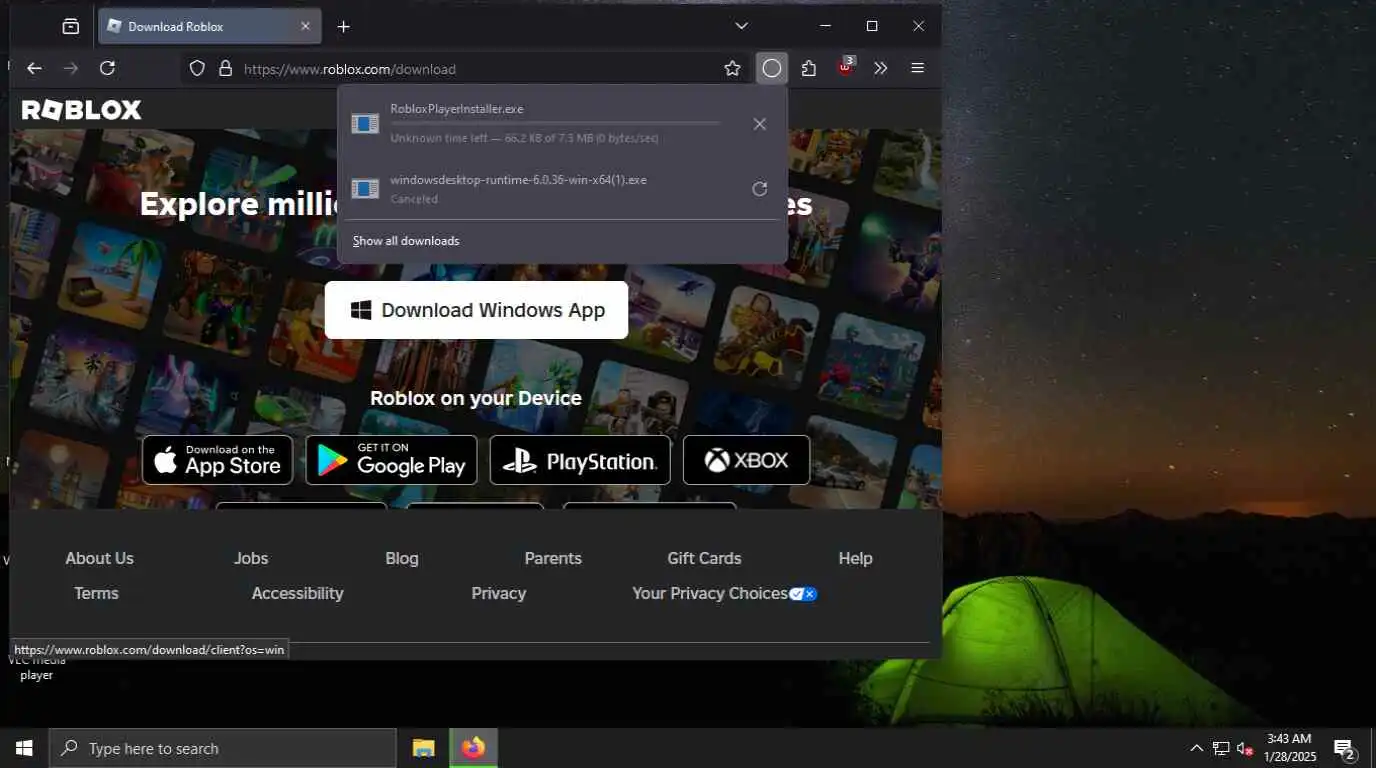The height and width of the screenshot is (768, 1376).
Task: Go back to previous page
Action: point(34,68)
